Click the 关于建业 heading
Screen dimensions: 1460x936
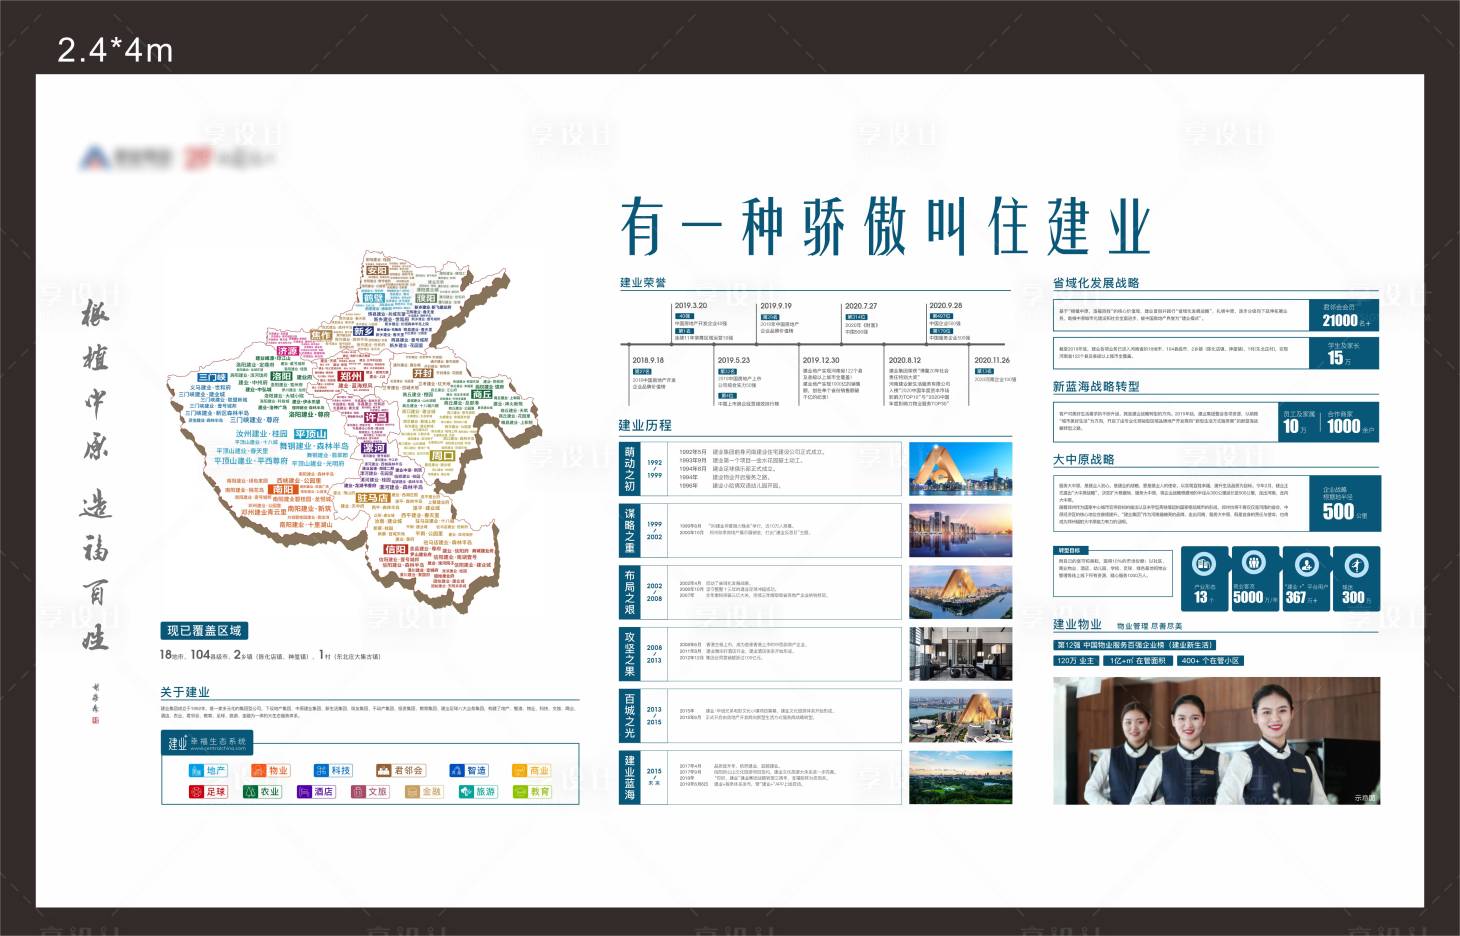tap(185, 692)
